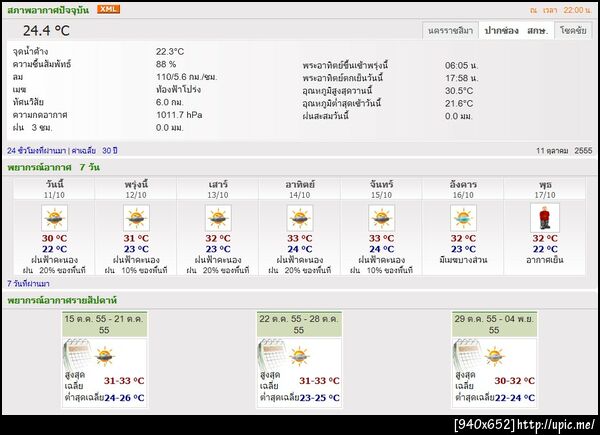Select today's 11/10 weather icon
Screen dimensions: 600x435
[x=54, y=218]
